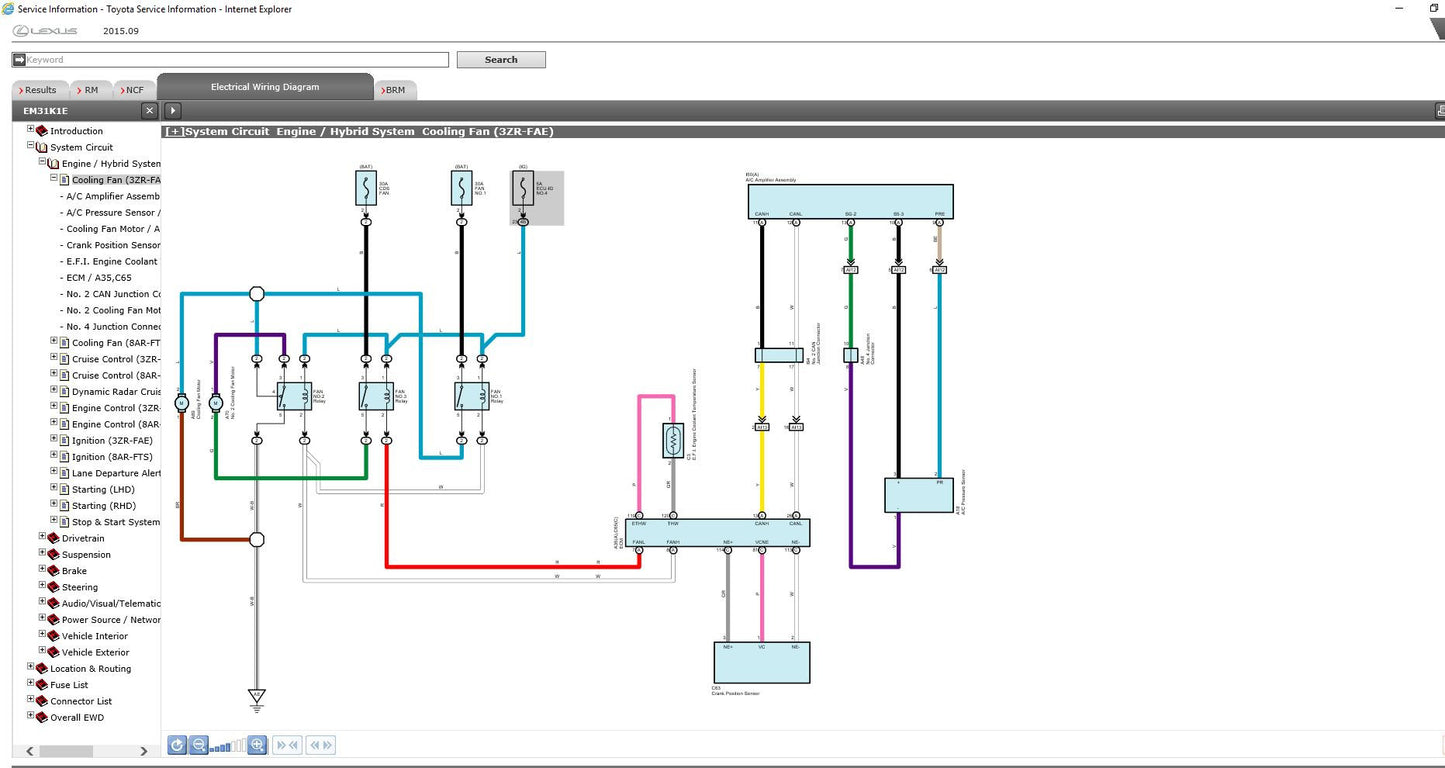Click the play arrow beside the panel header
The image size is (1445, 768).
click(173, 111)
